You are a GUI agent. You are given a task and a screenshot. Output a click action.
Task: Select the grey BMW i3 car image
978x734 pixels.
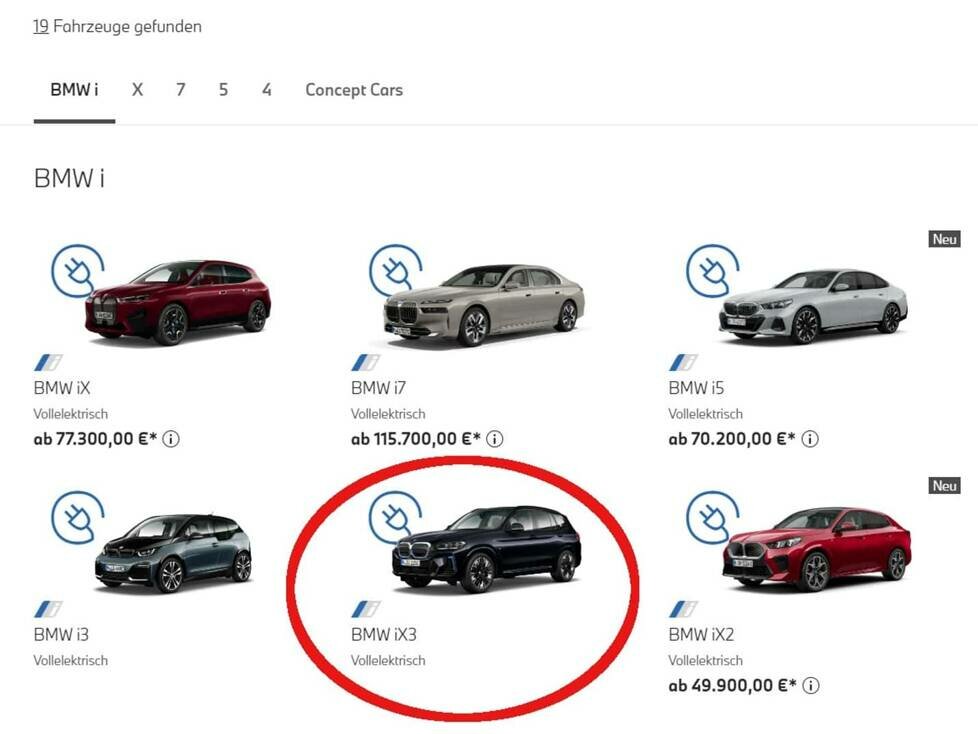click(x=173, y=553)
